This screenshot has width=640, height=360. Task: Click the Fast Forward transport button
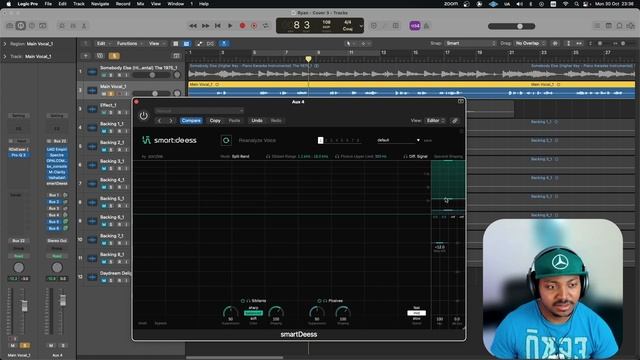(x=205, y=26)
